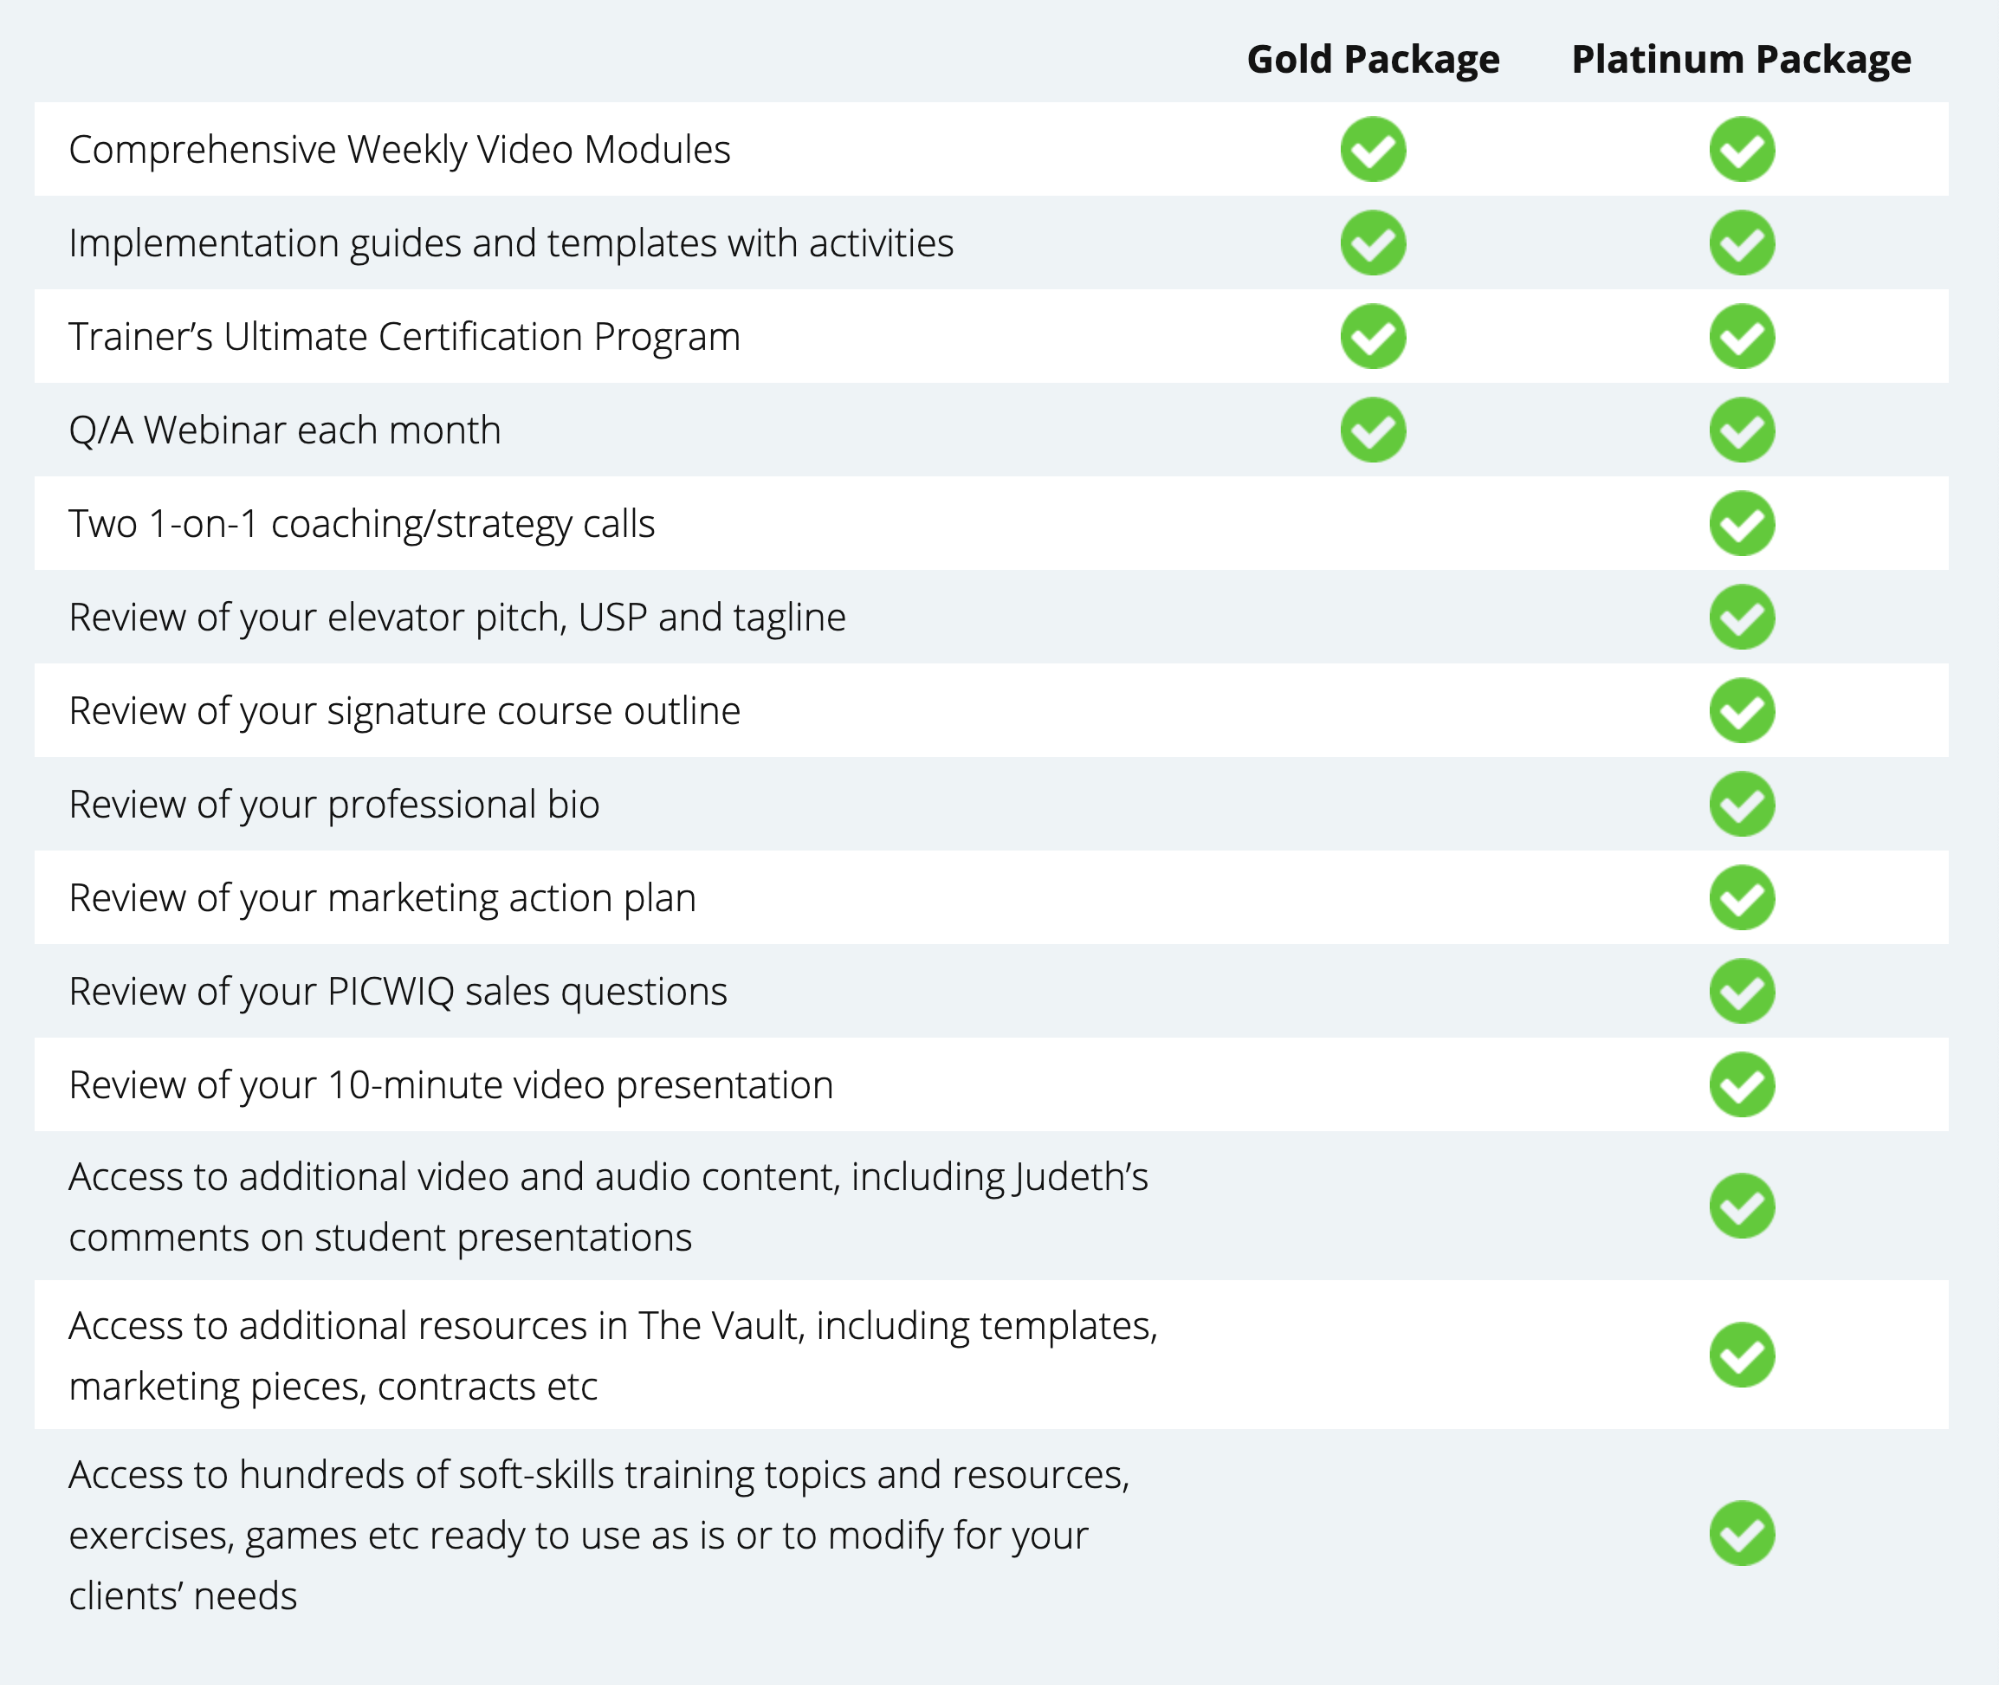1999x1686 pixels.
Task: Click Platinum checkmark for professional bio review
Action: click(x=1742, y=804)
